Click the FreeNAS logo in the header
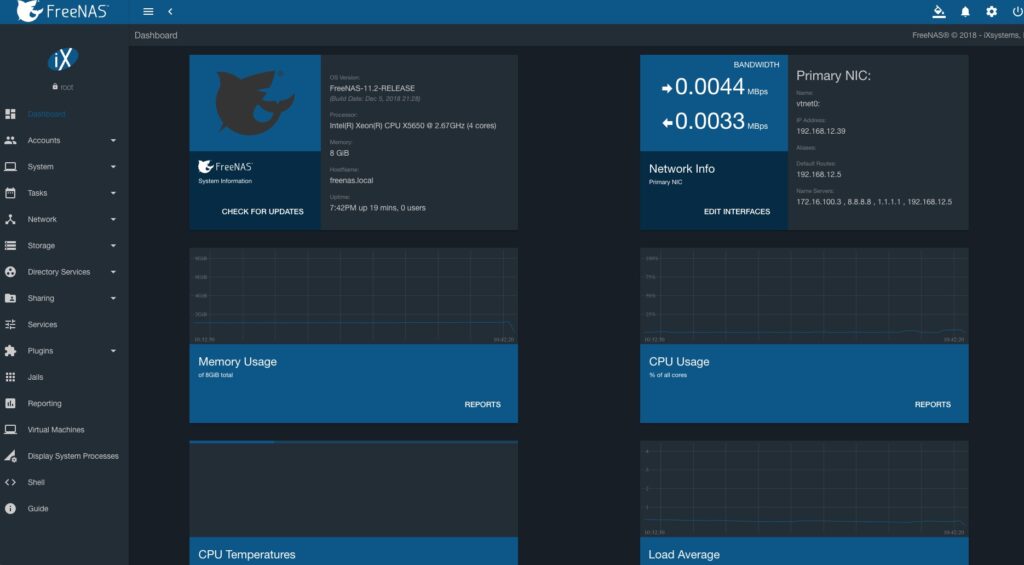 click(x=63, y=11)
